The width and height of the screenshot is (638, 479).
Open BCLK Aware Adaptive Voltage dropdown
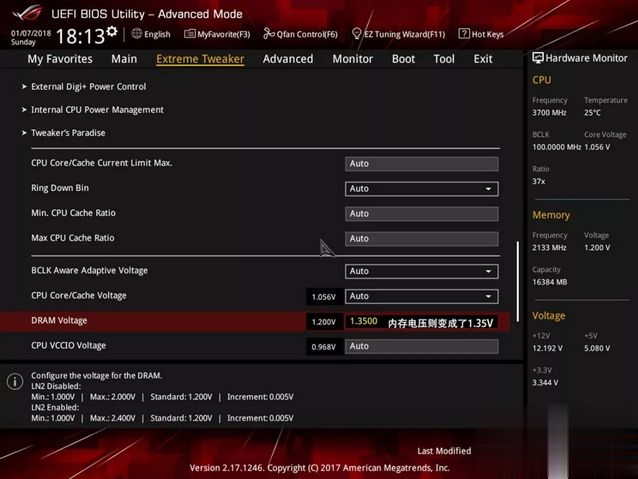pyautogui.click(x=421, y=271)
